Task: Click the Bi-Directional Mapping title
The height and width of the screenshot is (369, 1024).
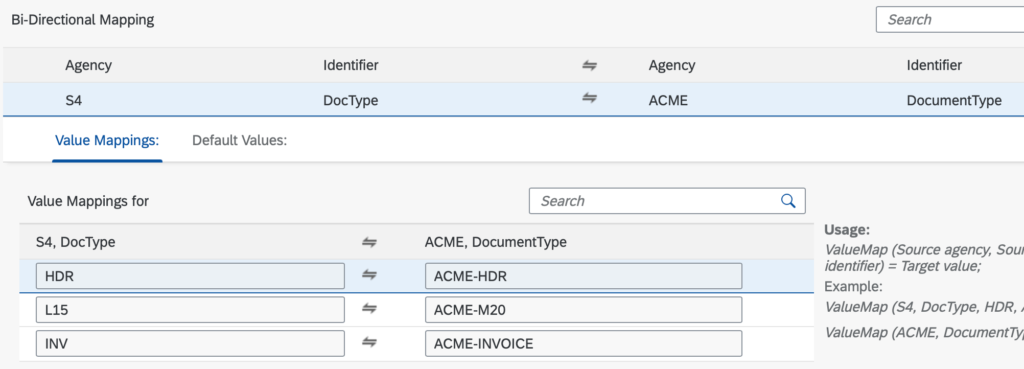Action: pyautogui.click(x=83, y=20)
